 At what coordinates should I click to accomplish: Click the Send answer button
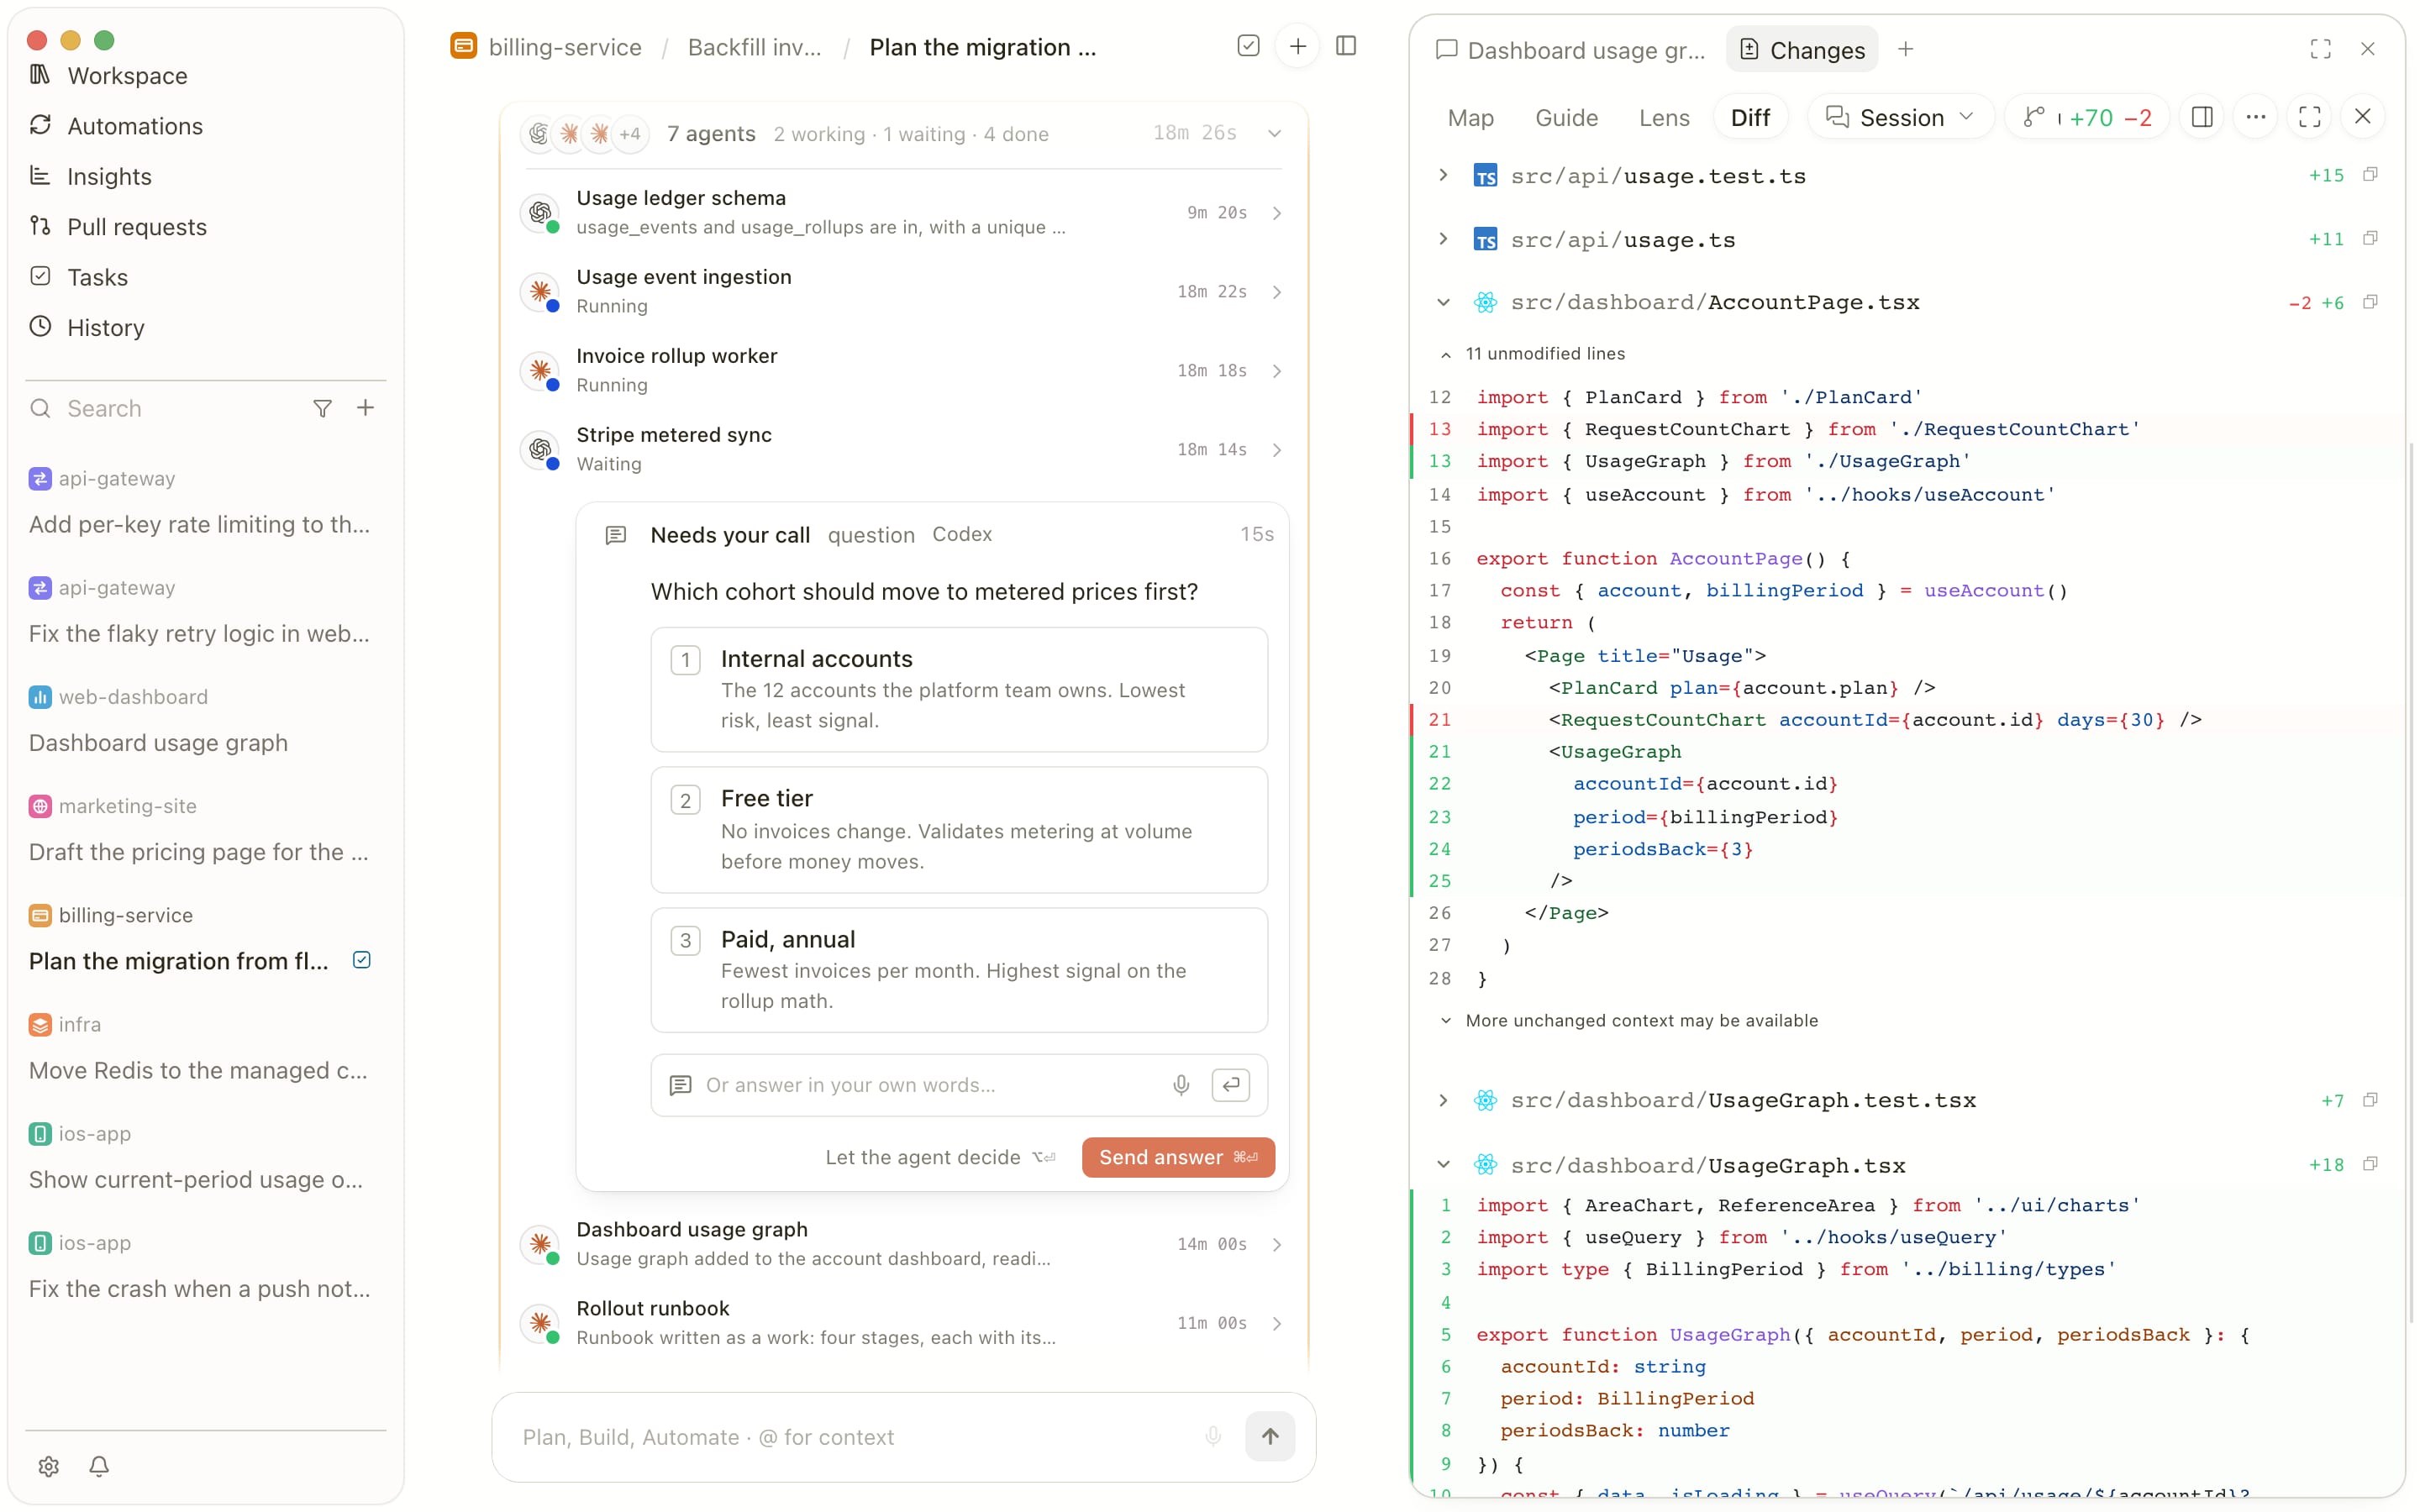1178,1157
